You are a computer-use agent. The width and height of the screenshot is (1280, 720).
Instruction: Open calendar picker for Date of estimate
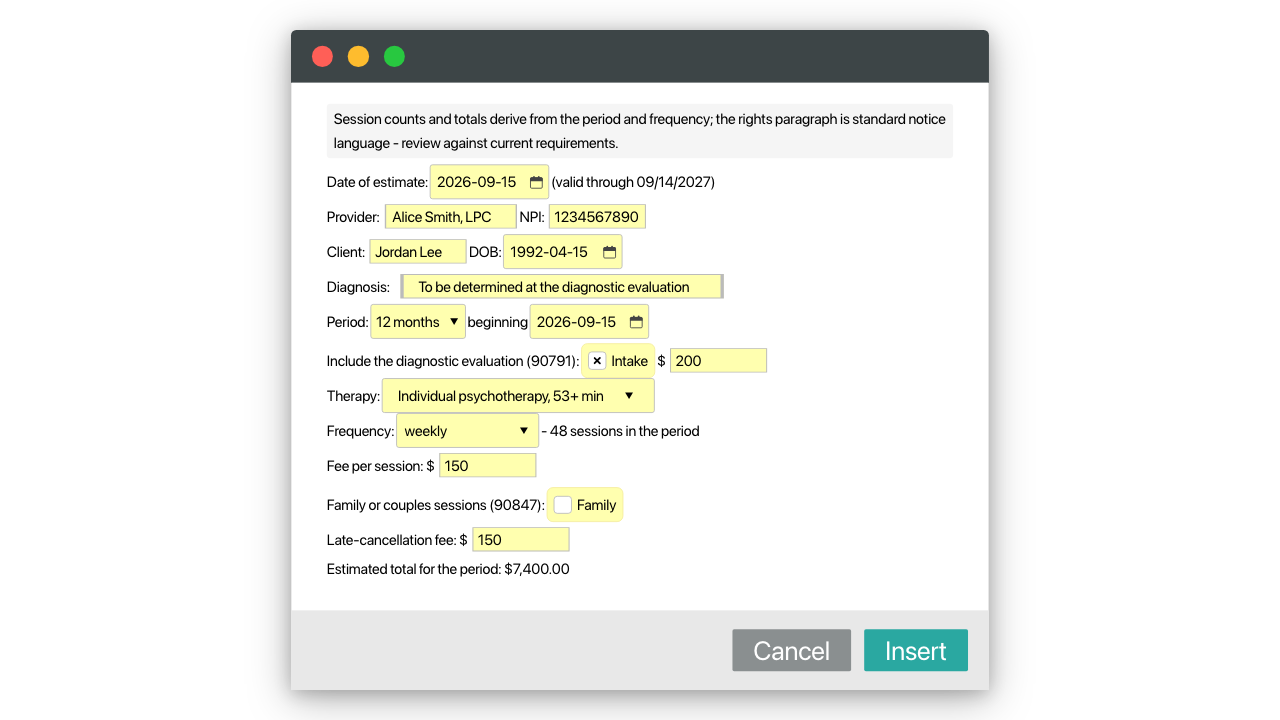(x=536, y=182)
